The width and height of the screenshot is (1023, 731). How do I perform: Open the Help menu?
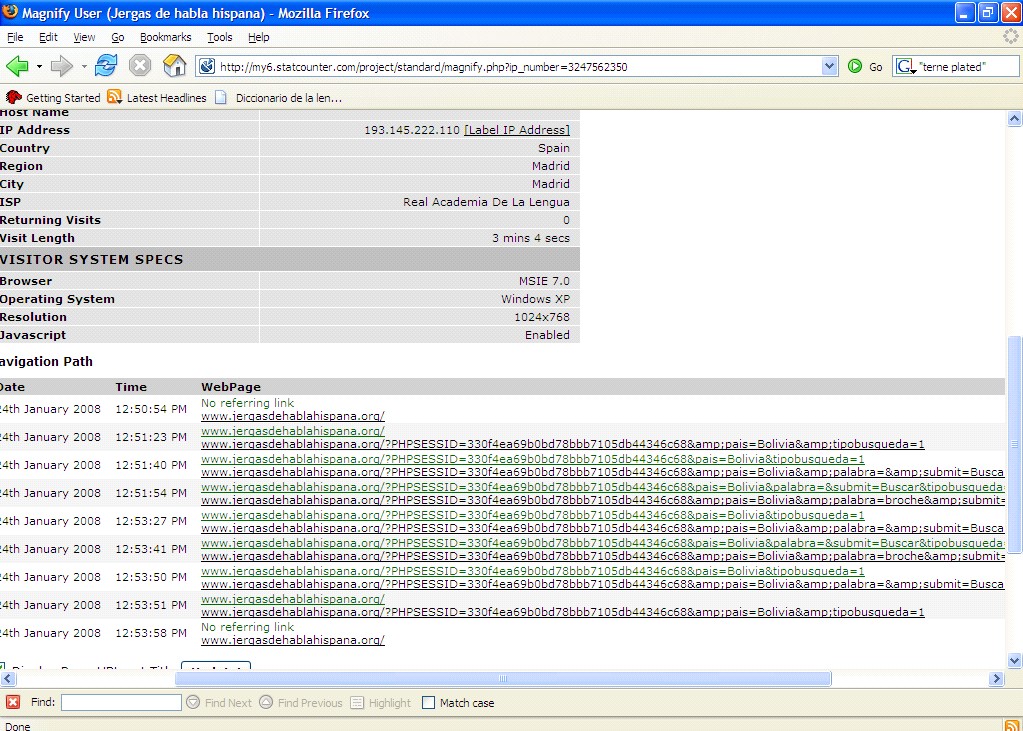point(258,37)
